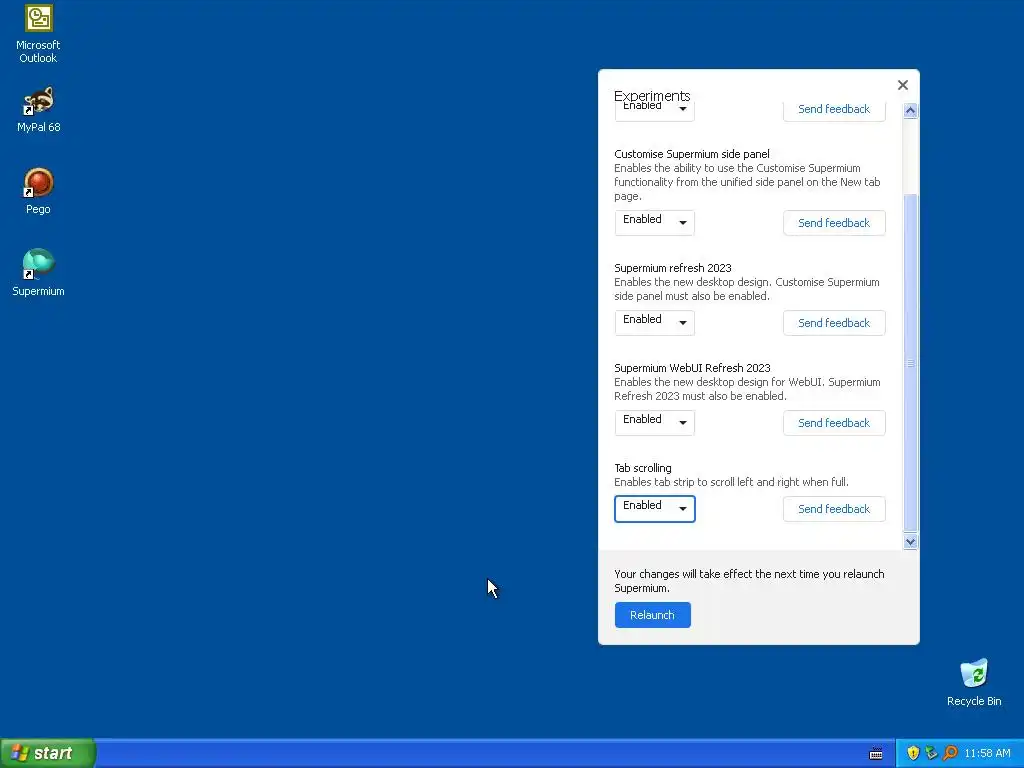The height and width of the screenshot is (768, 1024).
Task: Select the Pego desktop shortcut
Action: (x=38, y=191)
